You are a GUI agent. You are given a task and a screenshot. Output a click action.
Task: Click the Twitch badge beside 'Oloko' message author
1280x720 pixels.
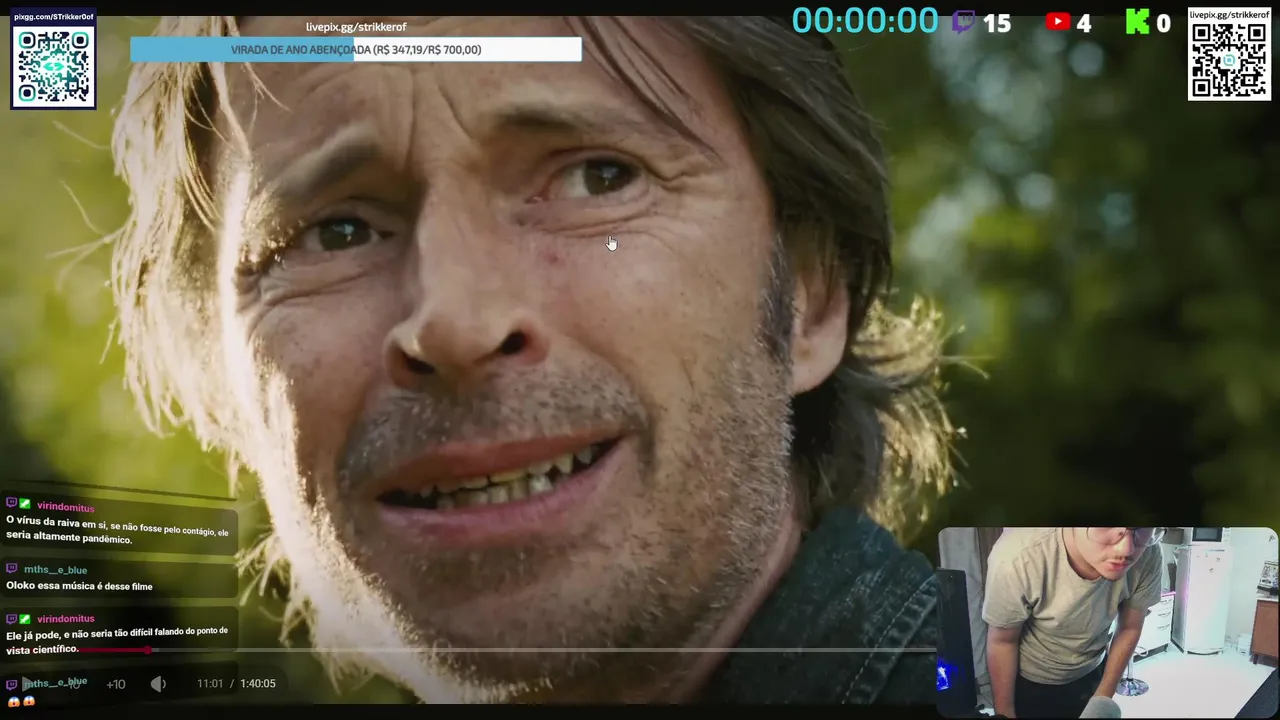(x=12, y=569)
